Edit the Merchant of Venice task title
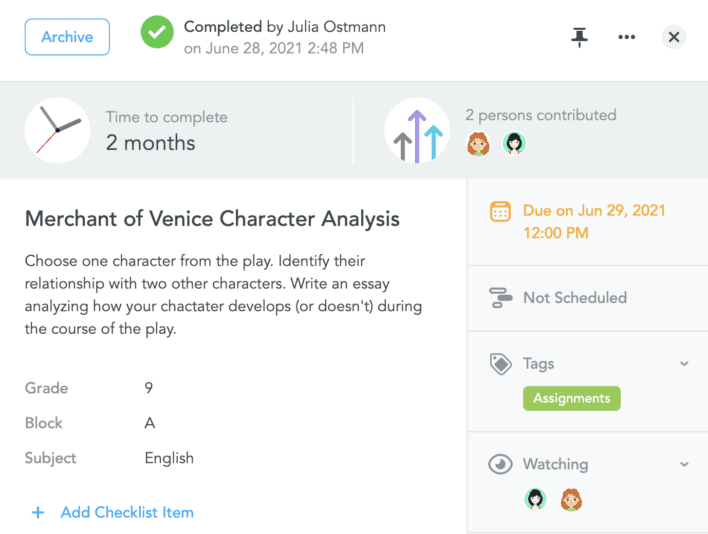The height and width of the screenshot is (534, 708). (212, 219)
